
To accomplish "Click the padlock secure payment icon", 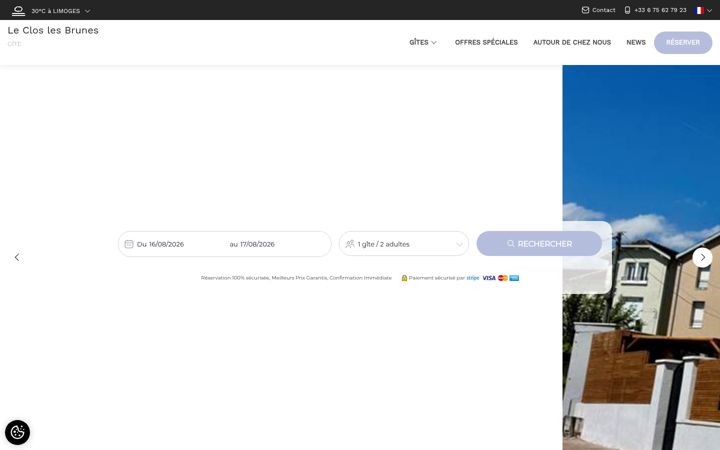I will pos(404,278).
